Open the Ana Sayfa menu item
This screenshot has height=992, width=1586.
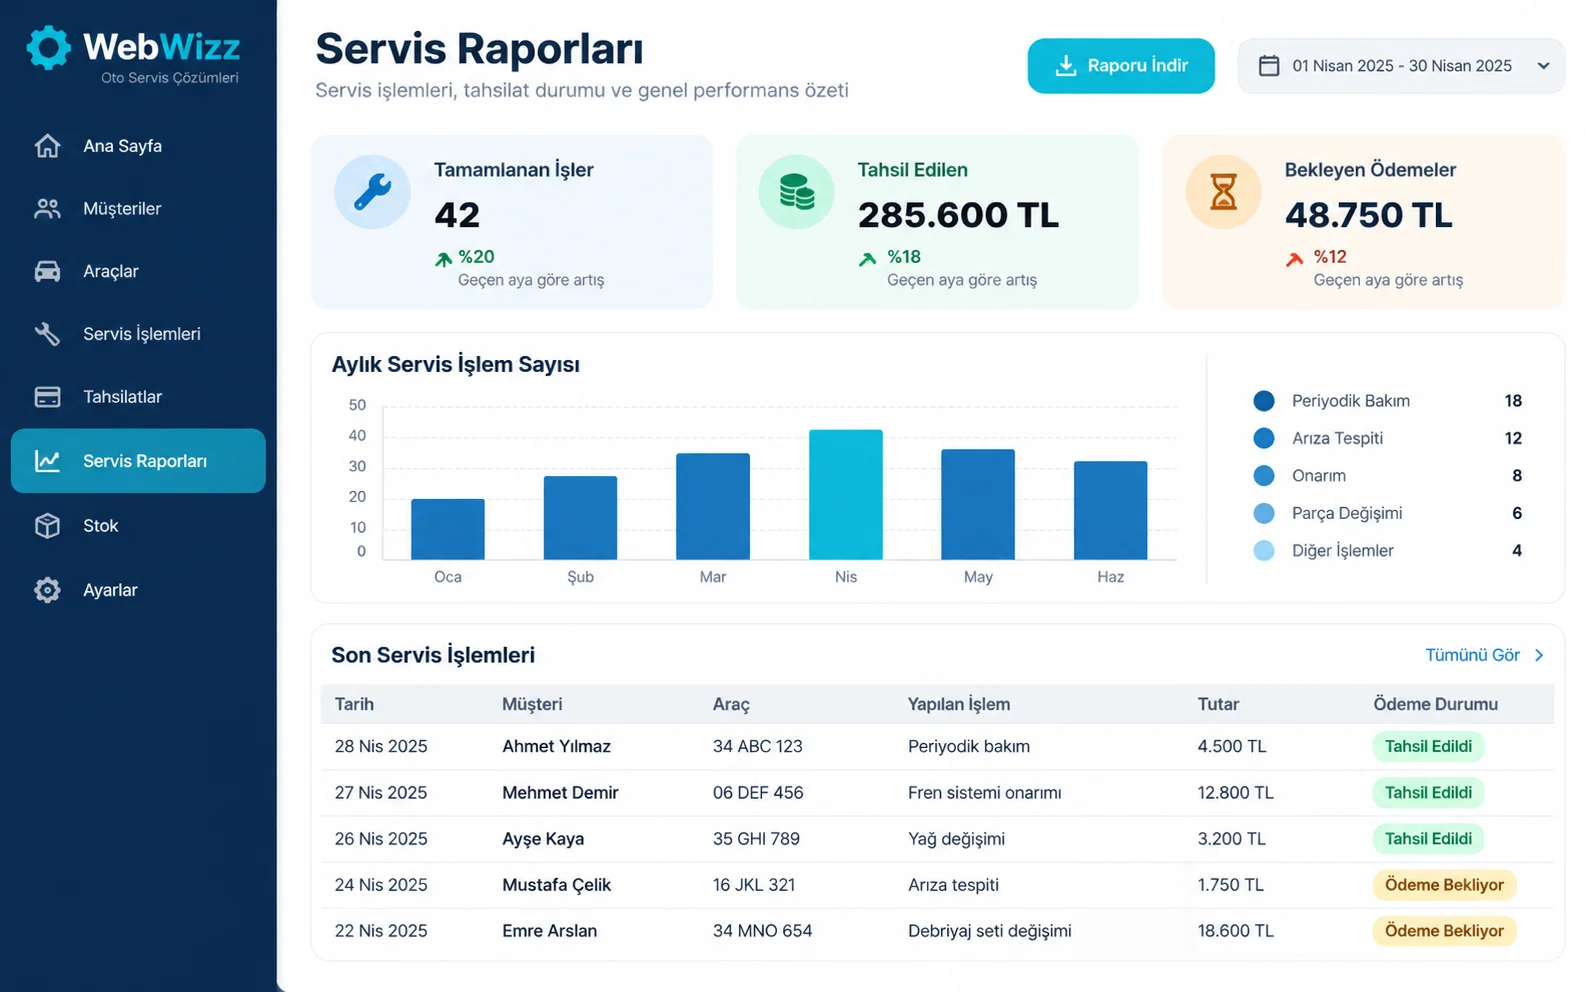pos(138,146)
